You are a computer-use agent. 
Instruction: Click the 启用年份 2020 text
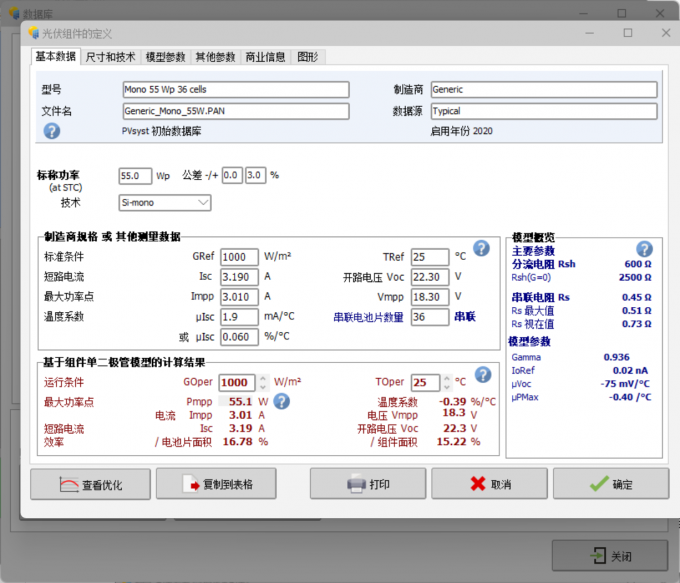(x=461, y=131)
